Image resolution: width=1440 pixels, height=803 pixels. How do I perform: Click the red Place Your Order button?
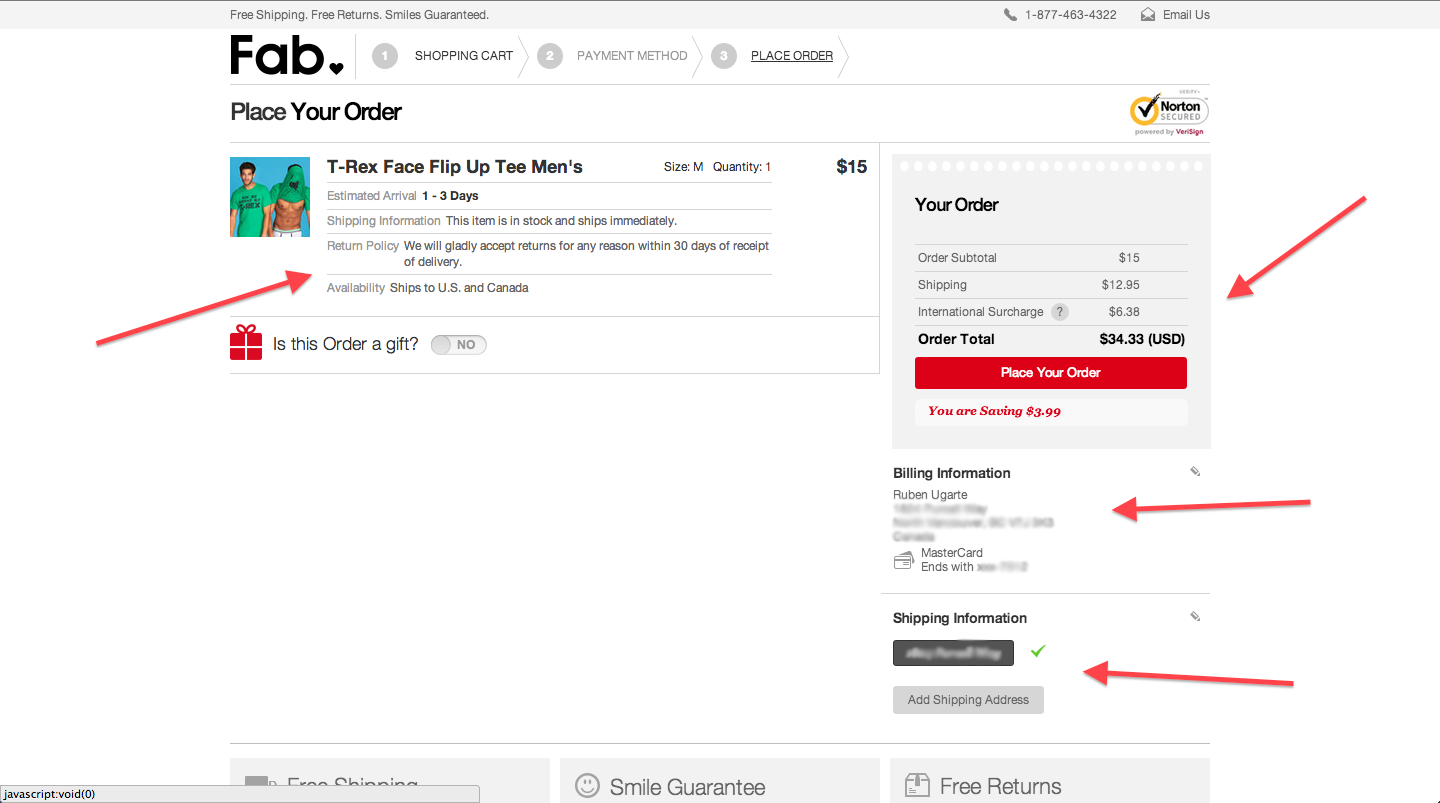[1051, 373]
